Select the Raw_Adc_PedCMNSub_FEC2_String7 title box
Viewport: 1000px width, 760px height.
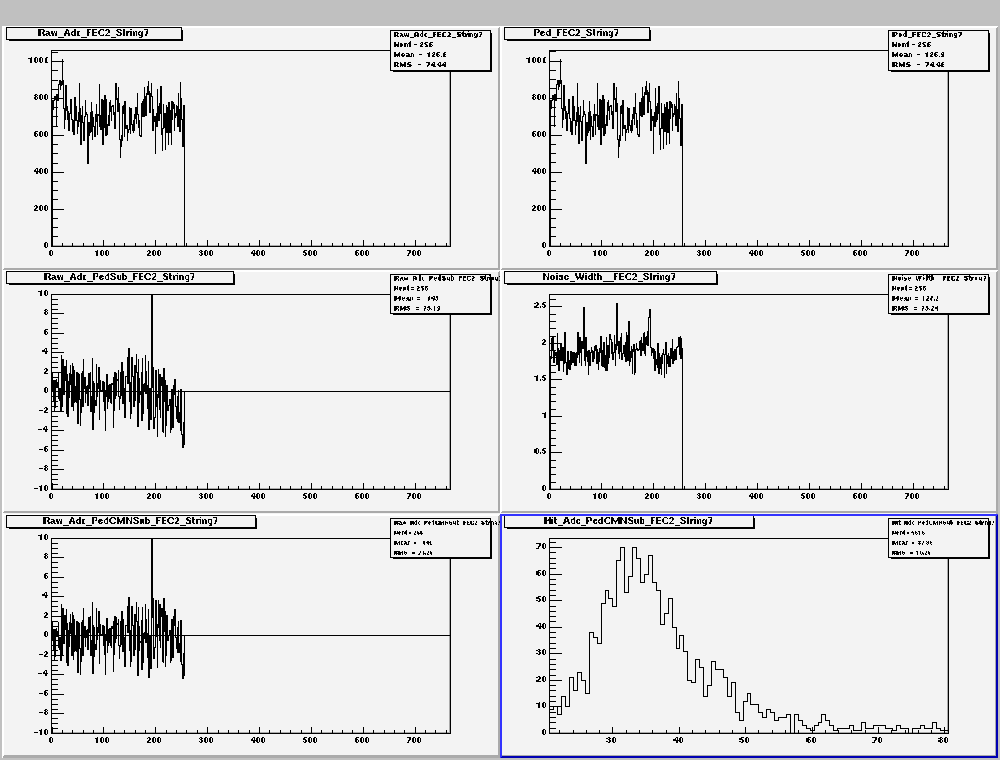[131, 522]
